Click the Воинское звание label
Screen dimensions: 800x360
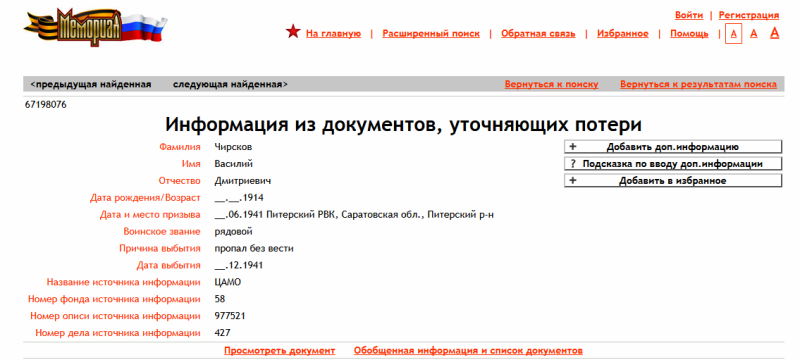162,232
